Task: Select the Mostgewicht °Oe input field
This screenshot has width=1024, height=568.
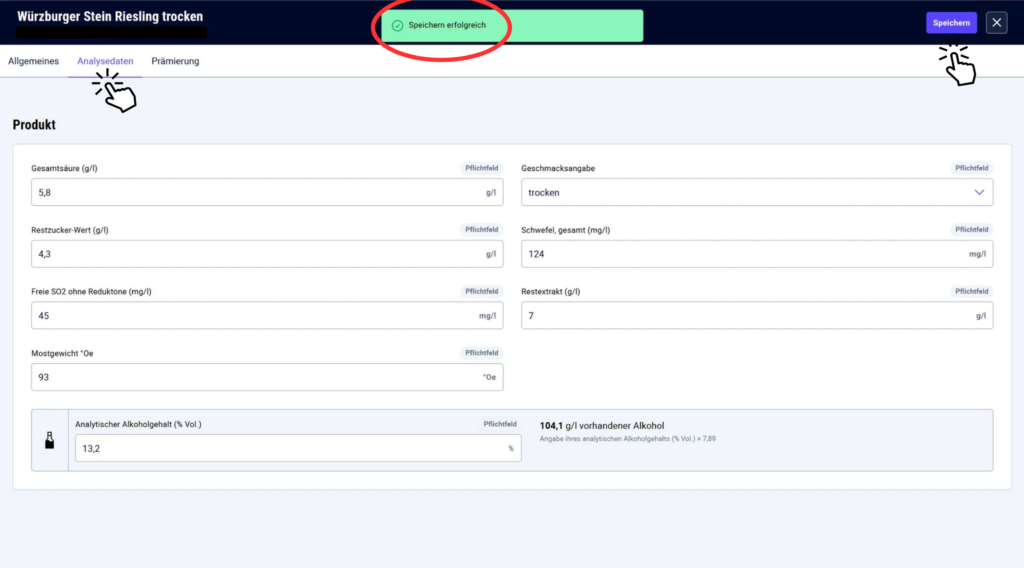Action: pyautogui.click(x=267, y=377)
